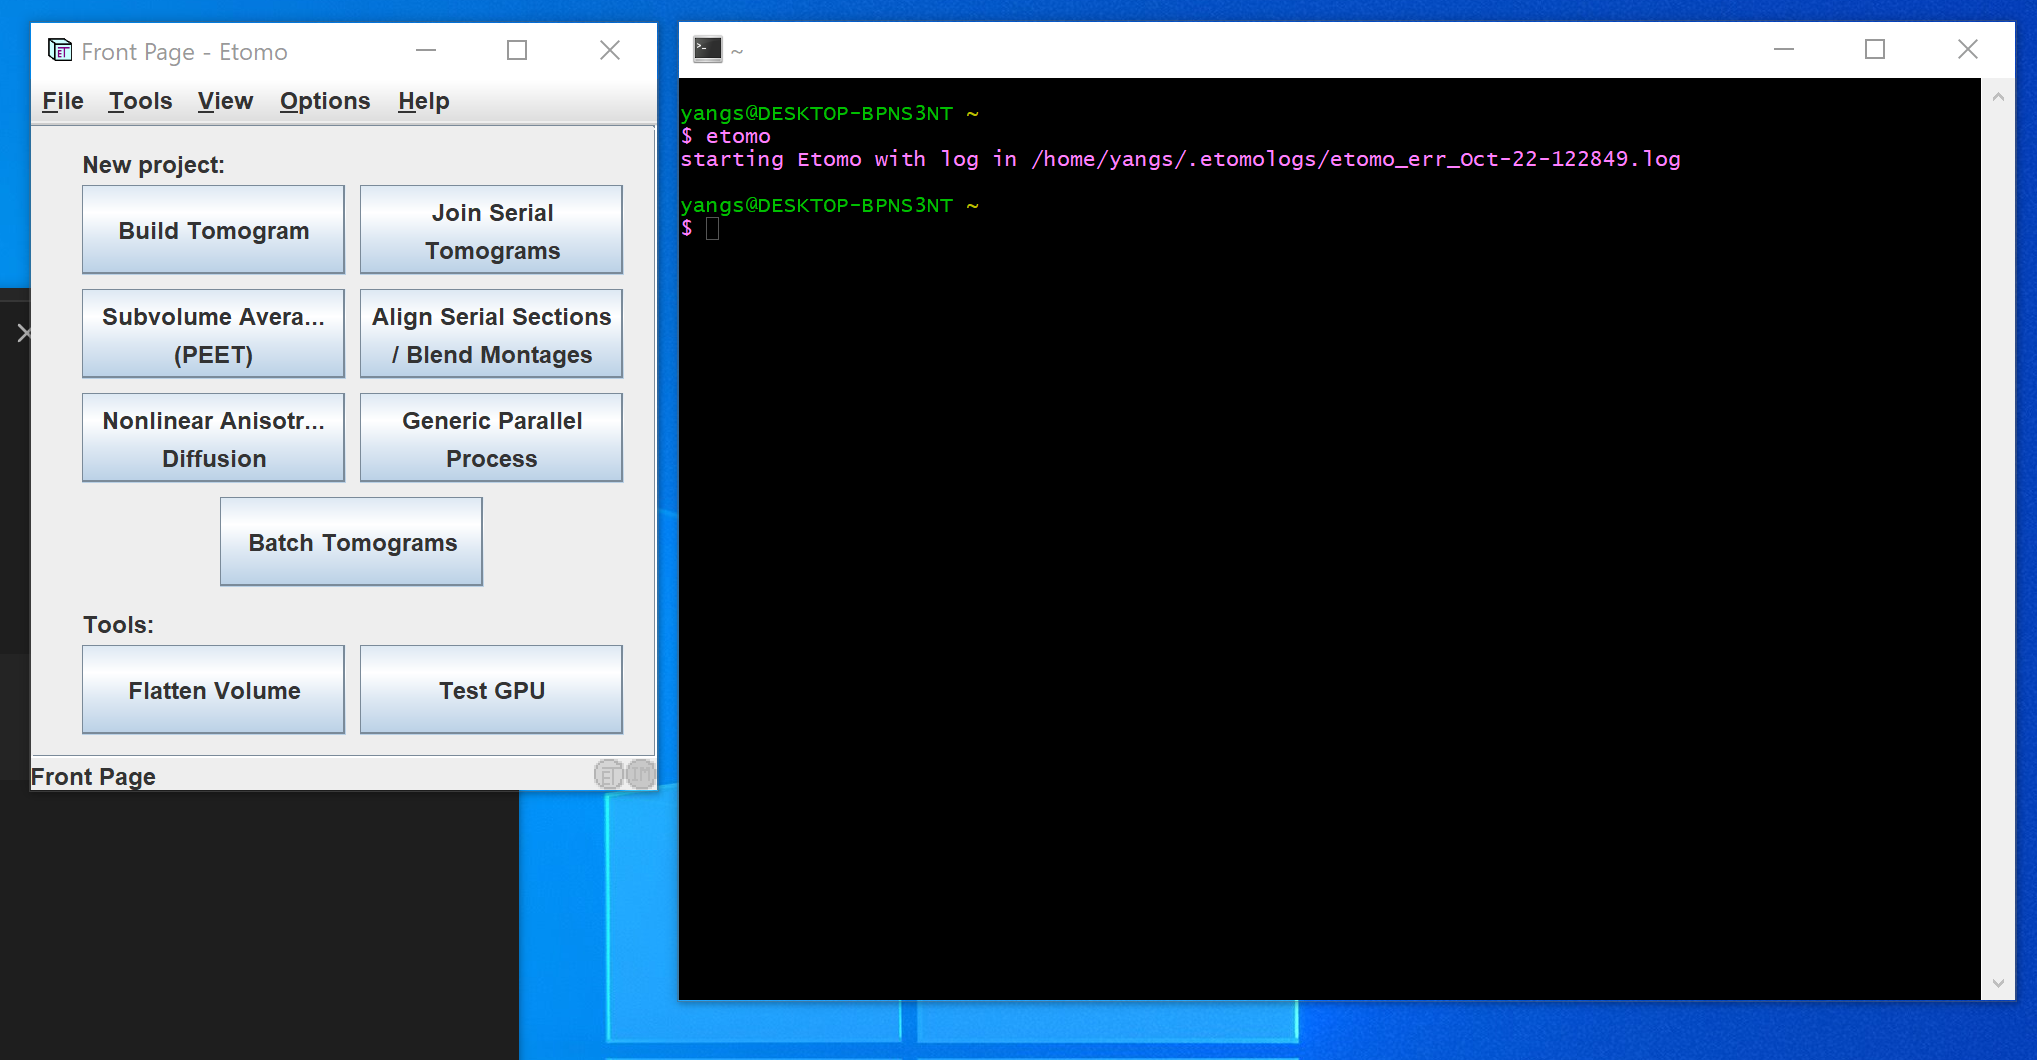Screen dimensions: 2037x1060
Task: Click the '$ etomo' command line in terminal
Action: coord(726,136)
